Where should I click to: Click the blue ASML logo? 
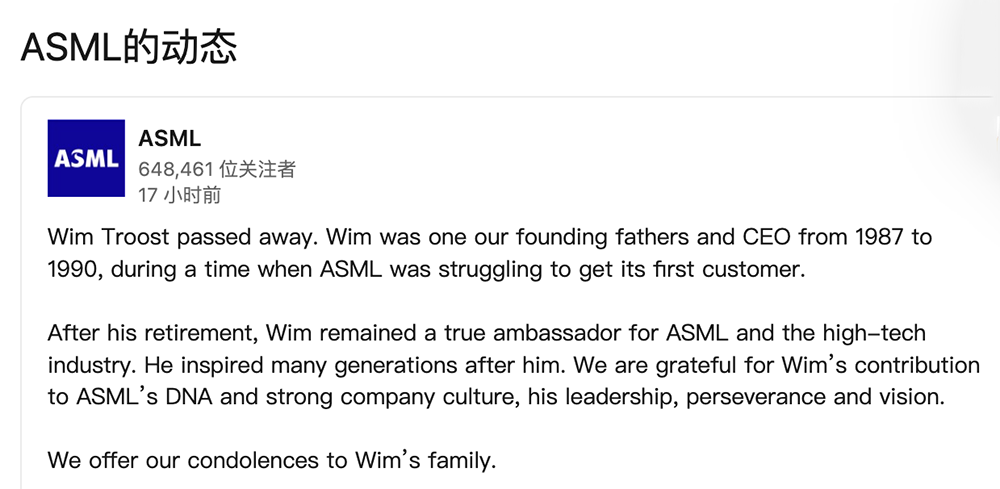(x=86, y=158)
